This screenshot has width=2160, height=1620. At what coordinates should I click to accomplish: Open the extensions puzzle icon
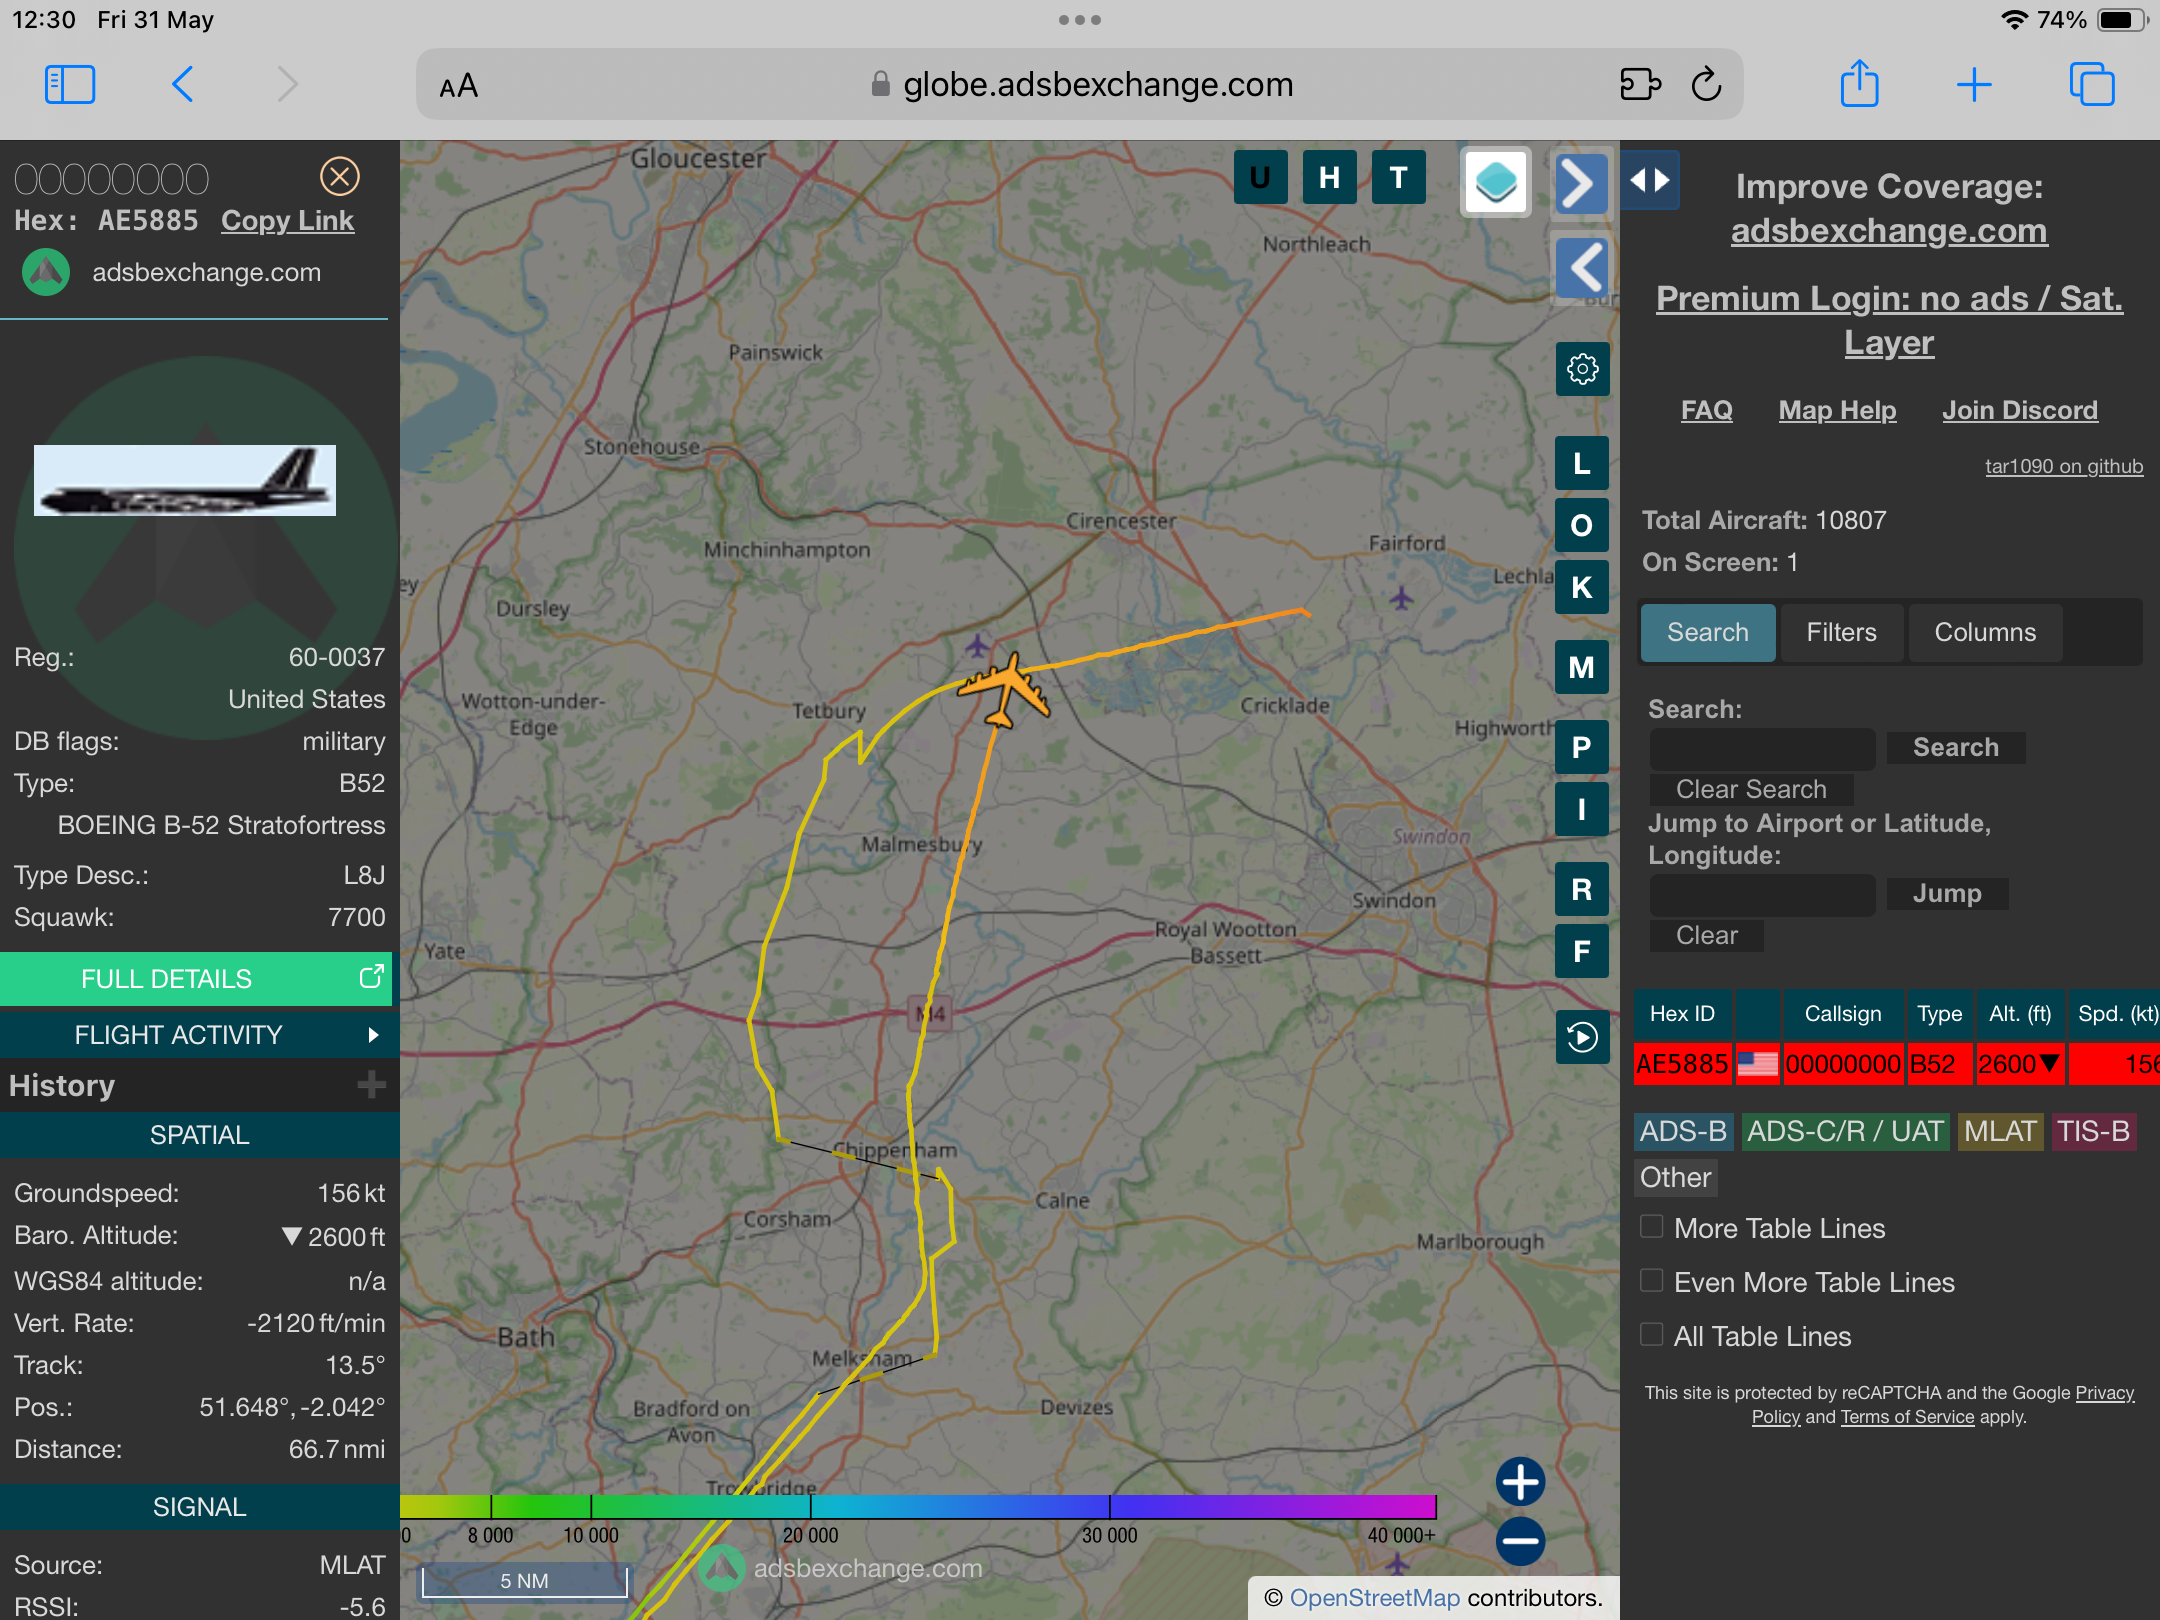[1640, 85]
